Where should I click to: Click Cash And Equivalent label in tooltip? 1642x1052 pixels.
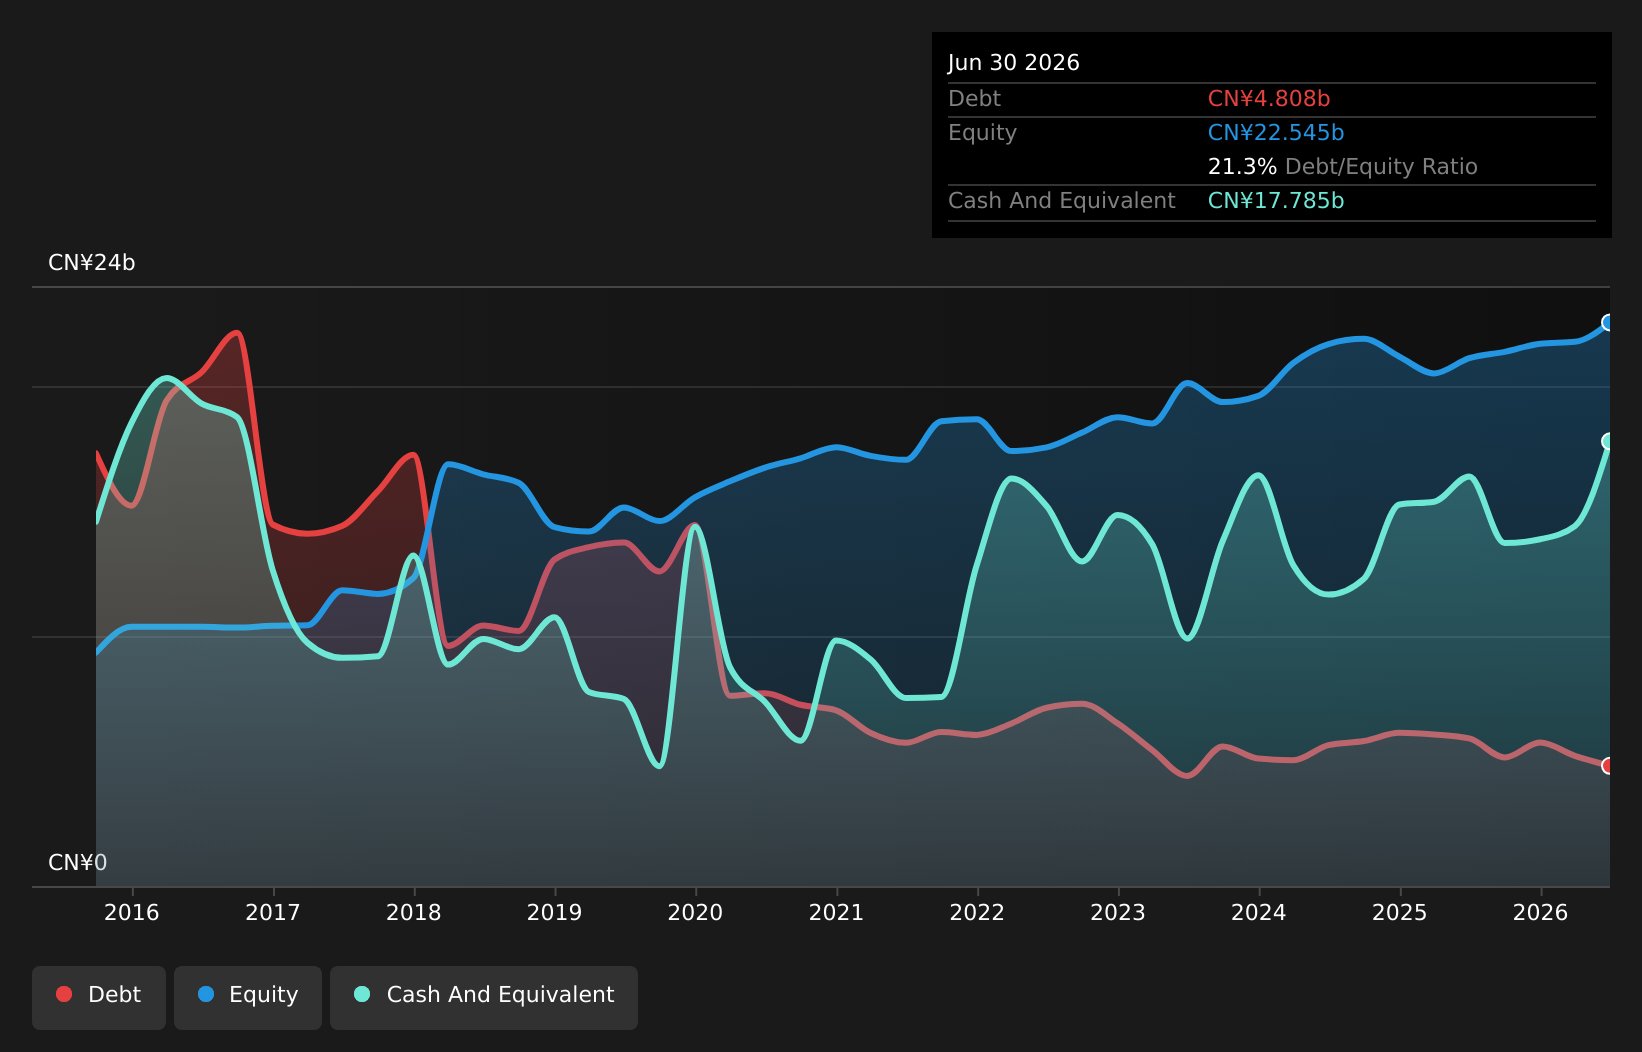pyautogui.click(x=1062, y=201)
